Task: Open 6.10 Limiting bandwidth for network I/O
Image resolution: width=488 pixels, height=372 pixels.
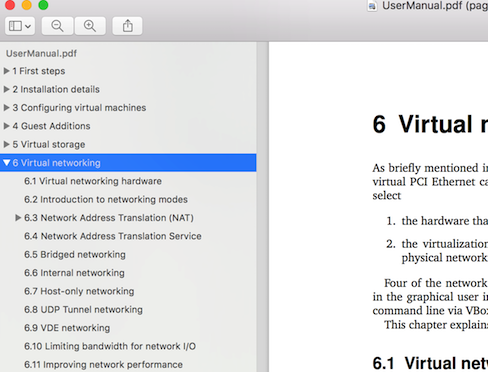Action: point(110,346)
